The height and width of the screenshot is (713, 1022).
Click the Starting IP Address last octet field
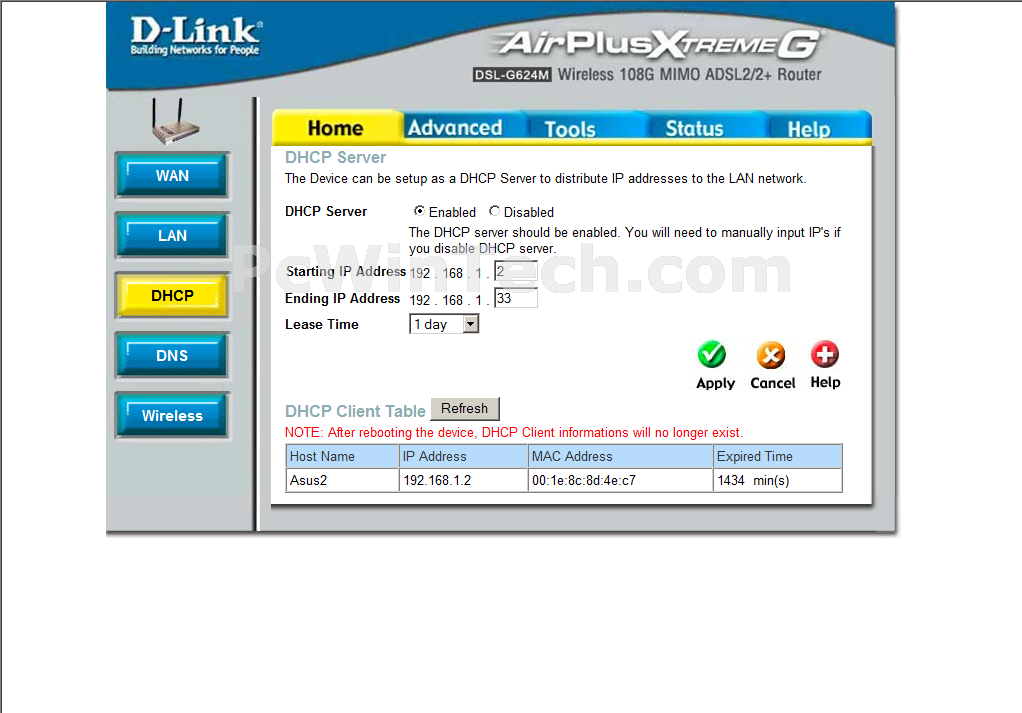516,271
